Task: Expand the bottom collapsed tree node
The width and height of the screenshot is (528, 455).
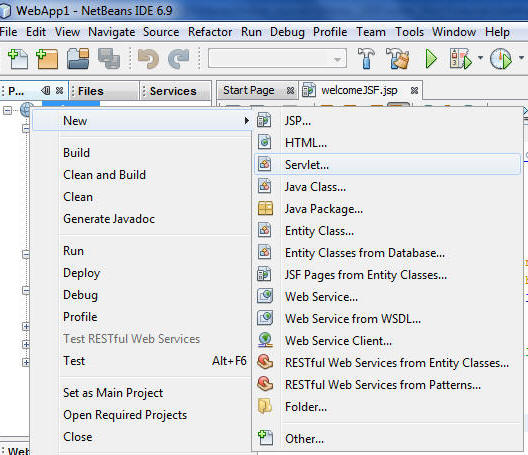Action: pos(26,362)
